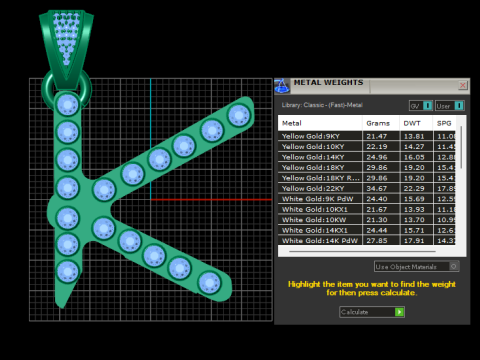Image resolution: width=480 pixels, height=360 pixels.
Task: Select the White Gold:10KW row
Action: (367, 220)
